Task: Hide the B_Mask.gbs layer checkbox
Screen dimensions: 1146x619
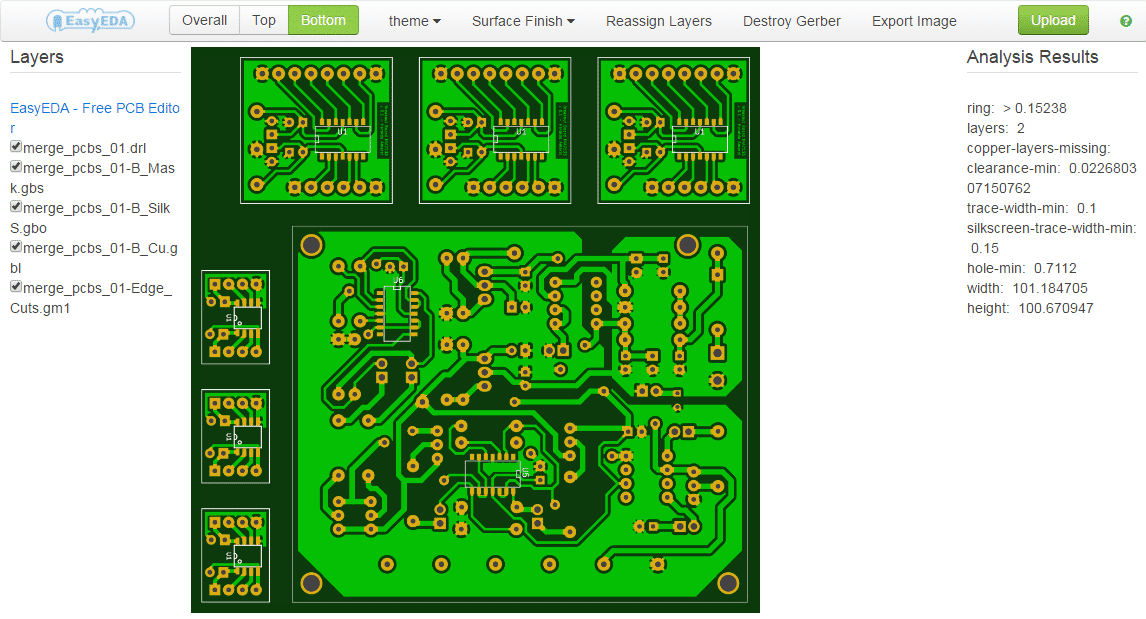Action: (x=16, y=167)
